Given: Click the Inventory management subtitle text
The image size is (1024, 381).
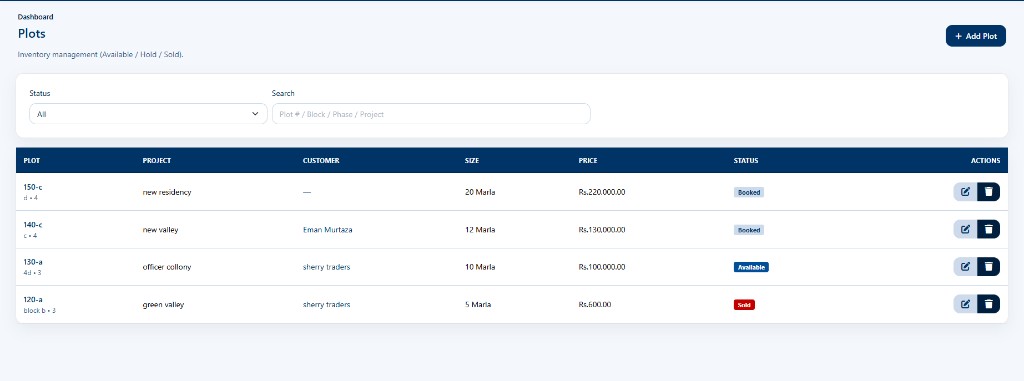Looking at the screenshot, I should 101,55.
